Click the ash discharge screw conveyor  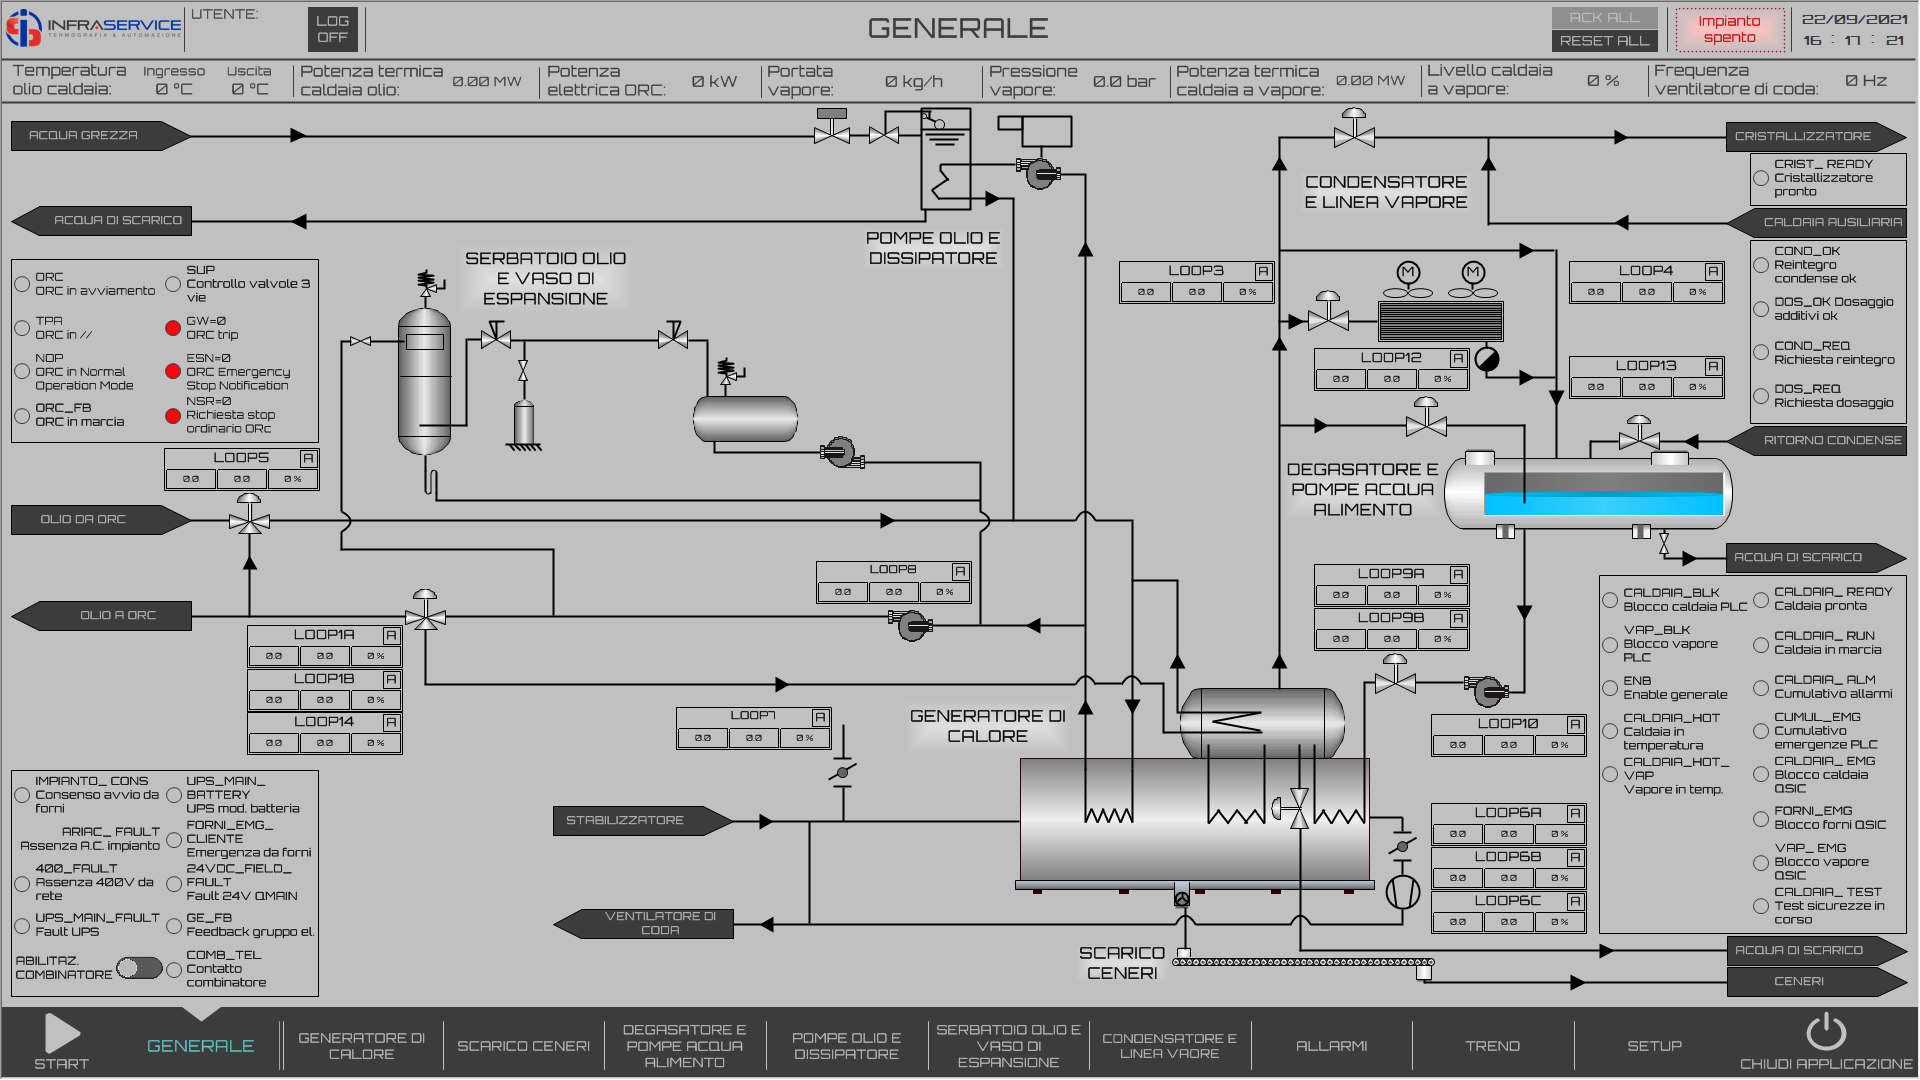[x=1304, y=962]
